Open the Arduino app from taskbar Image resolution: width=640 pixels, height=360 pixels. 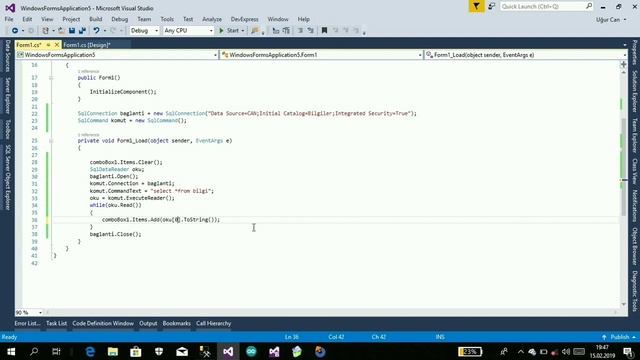click(x=251, y=351)
